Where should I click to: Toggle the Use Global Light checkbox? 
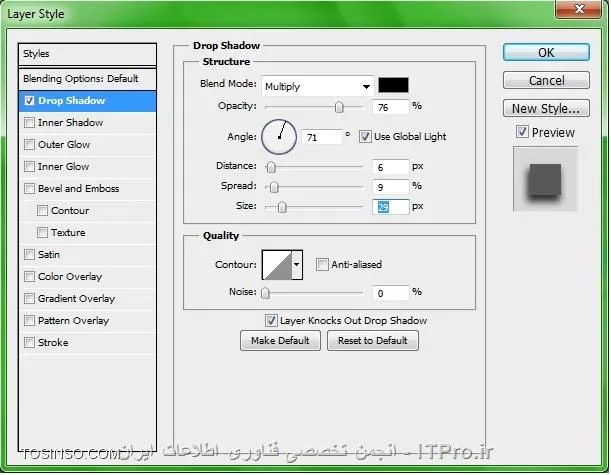(x=365, y=136)
